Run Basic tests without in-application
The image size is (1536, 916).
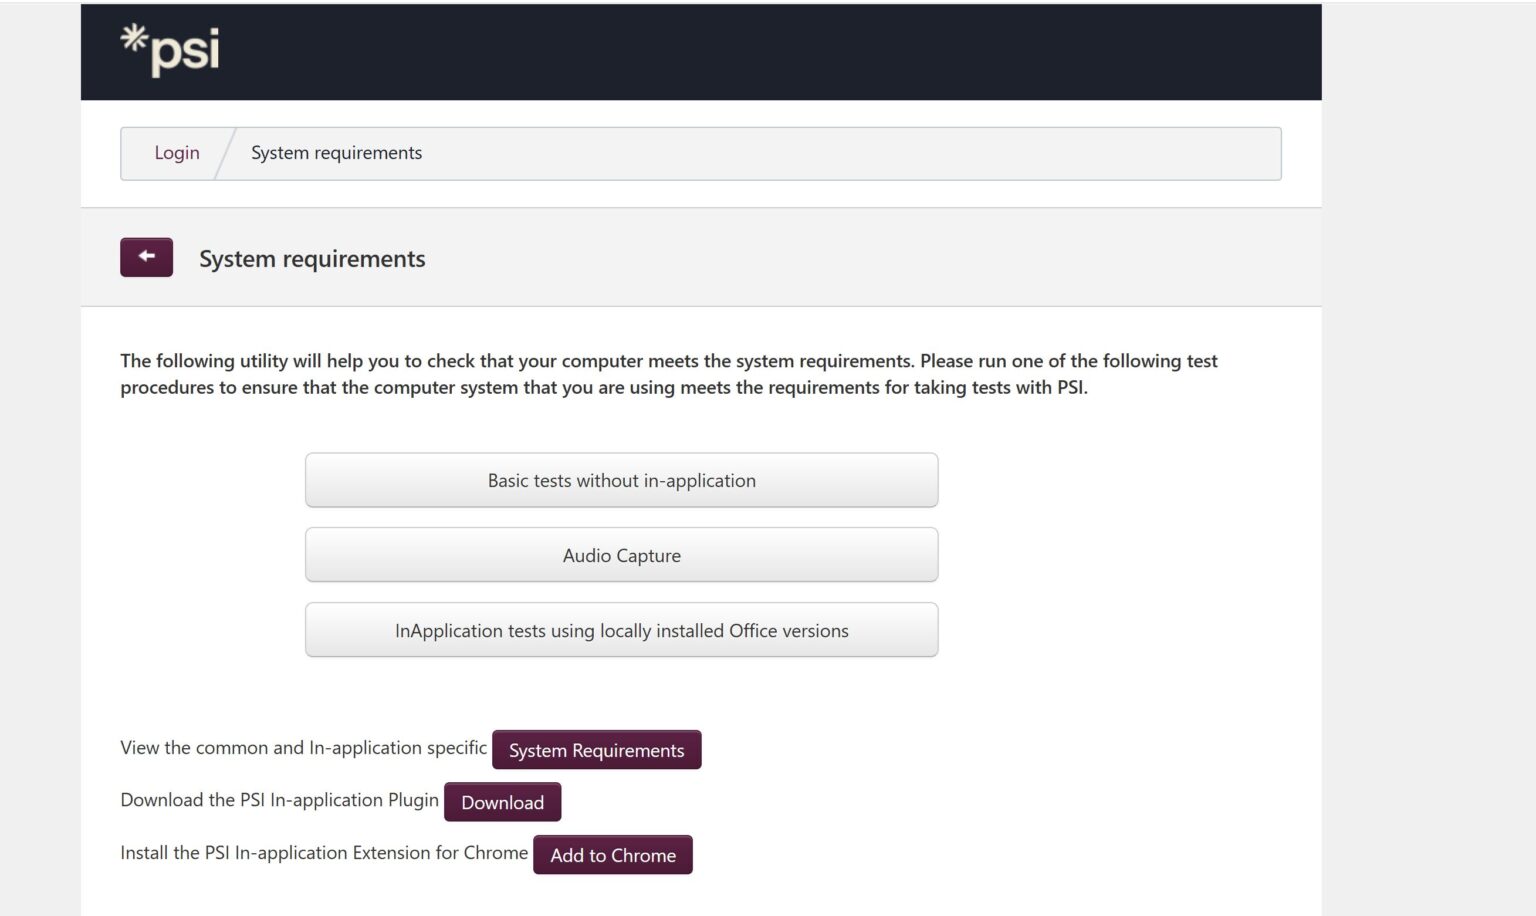[621, 480]
